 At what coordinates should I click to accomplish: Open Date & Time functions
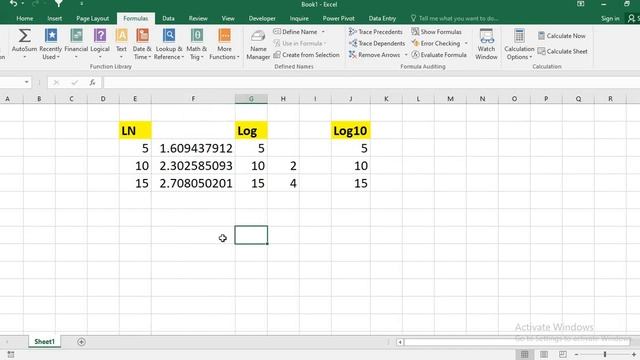pyautogui.click(x=142, y=44)
